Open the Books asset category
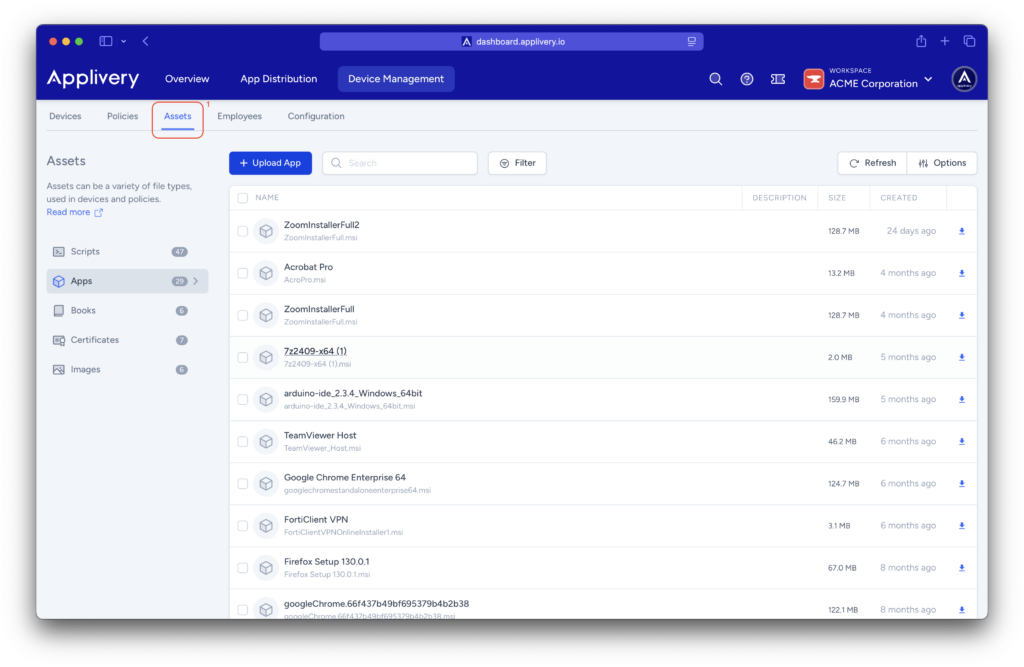1024x667 pixels. (x=127, y=310)
